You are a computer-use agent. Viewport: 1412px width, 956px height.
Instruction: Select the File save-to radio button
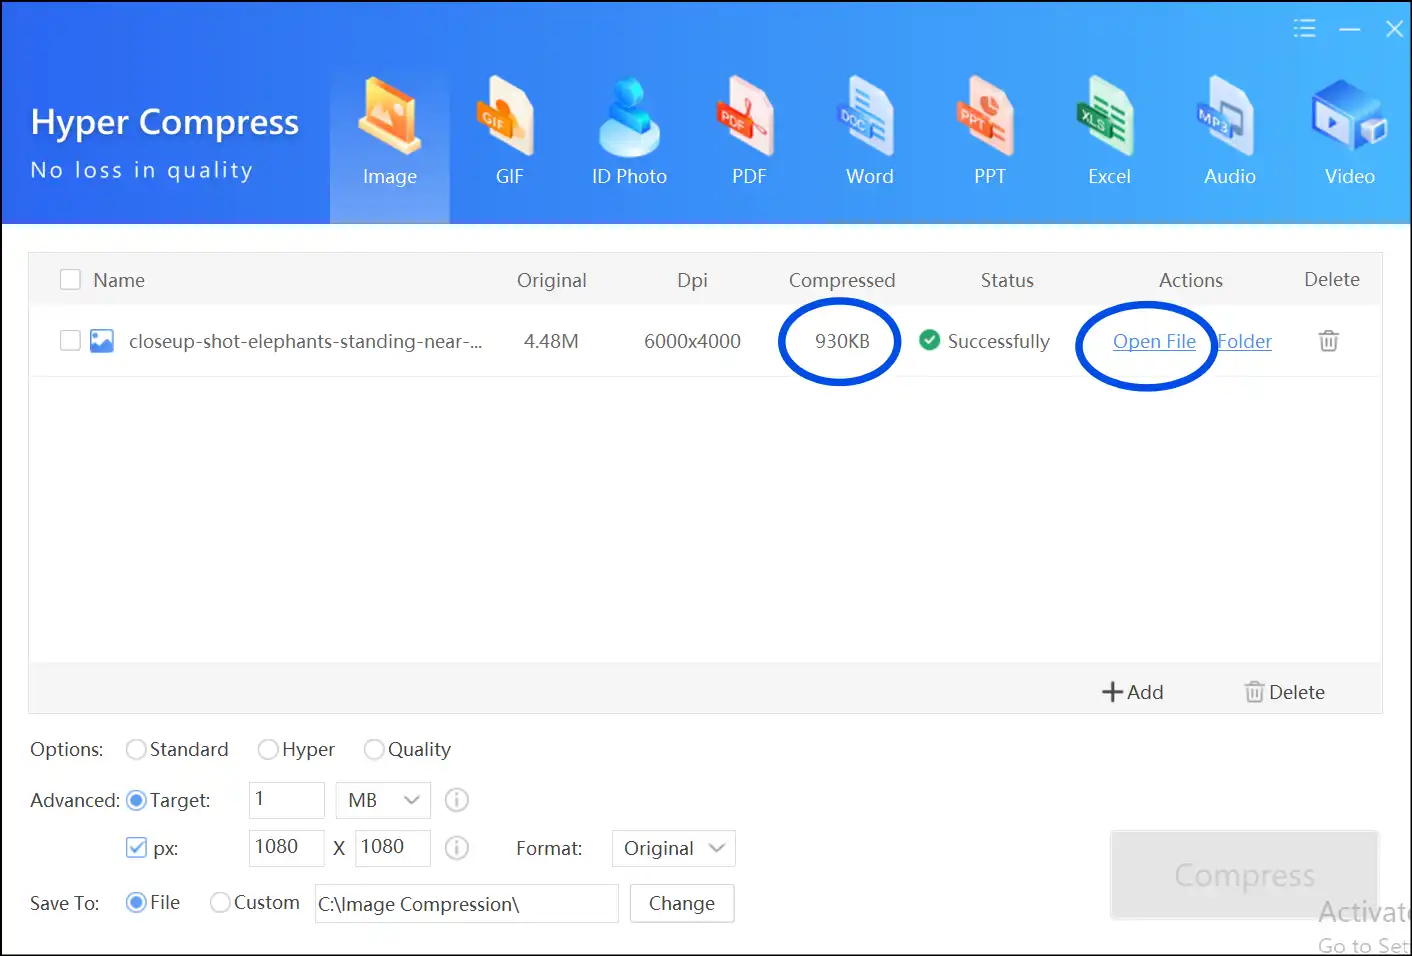(x=136, y=902)
